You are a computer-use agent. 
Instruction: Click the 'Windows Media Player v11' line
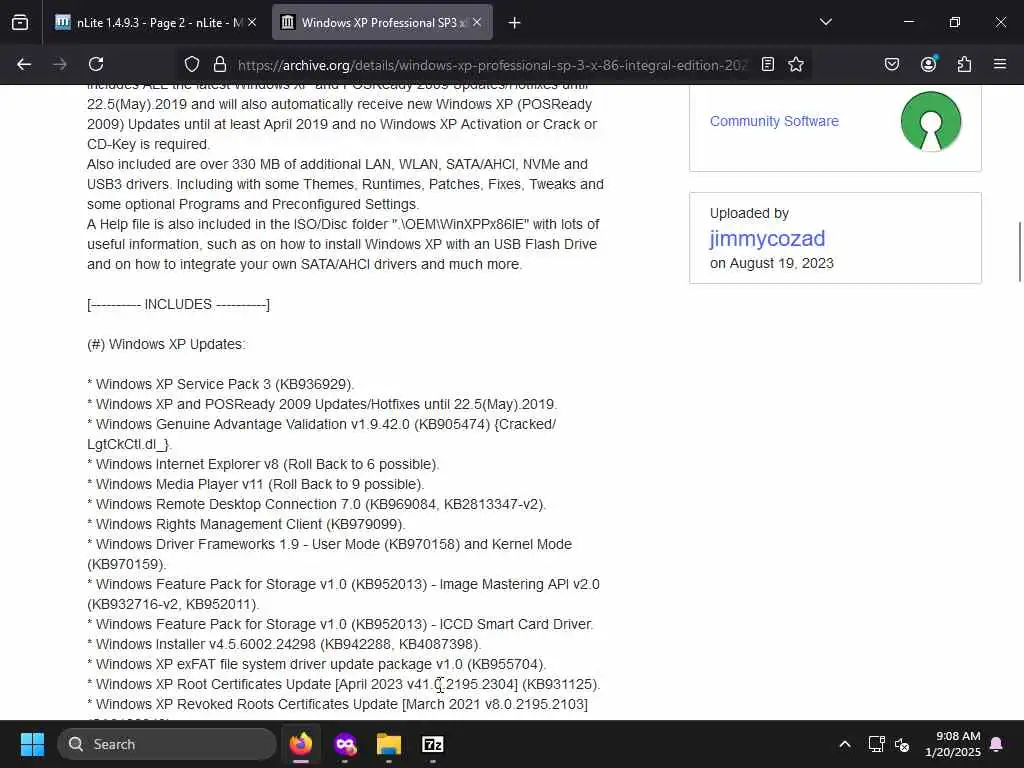tap(255, 485)
